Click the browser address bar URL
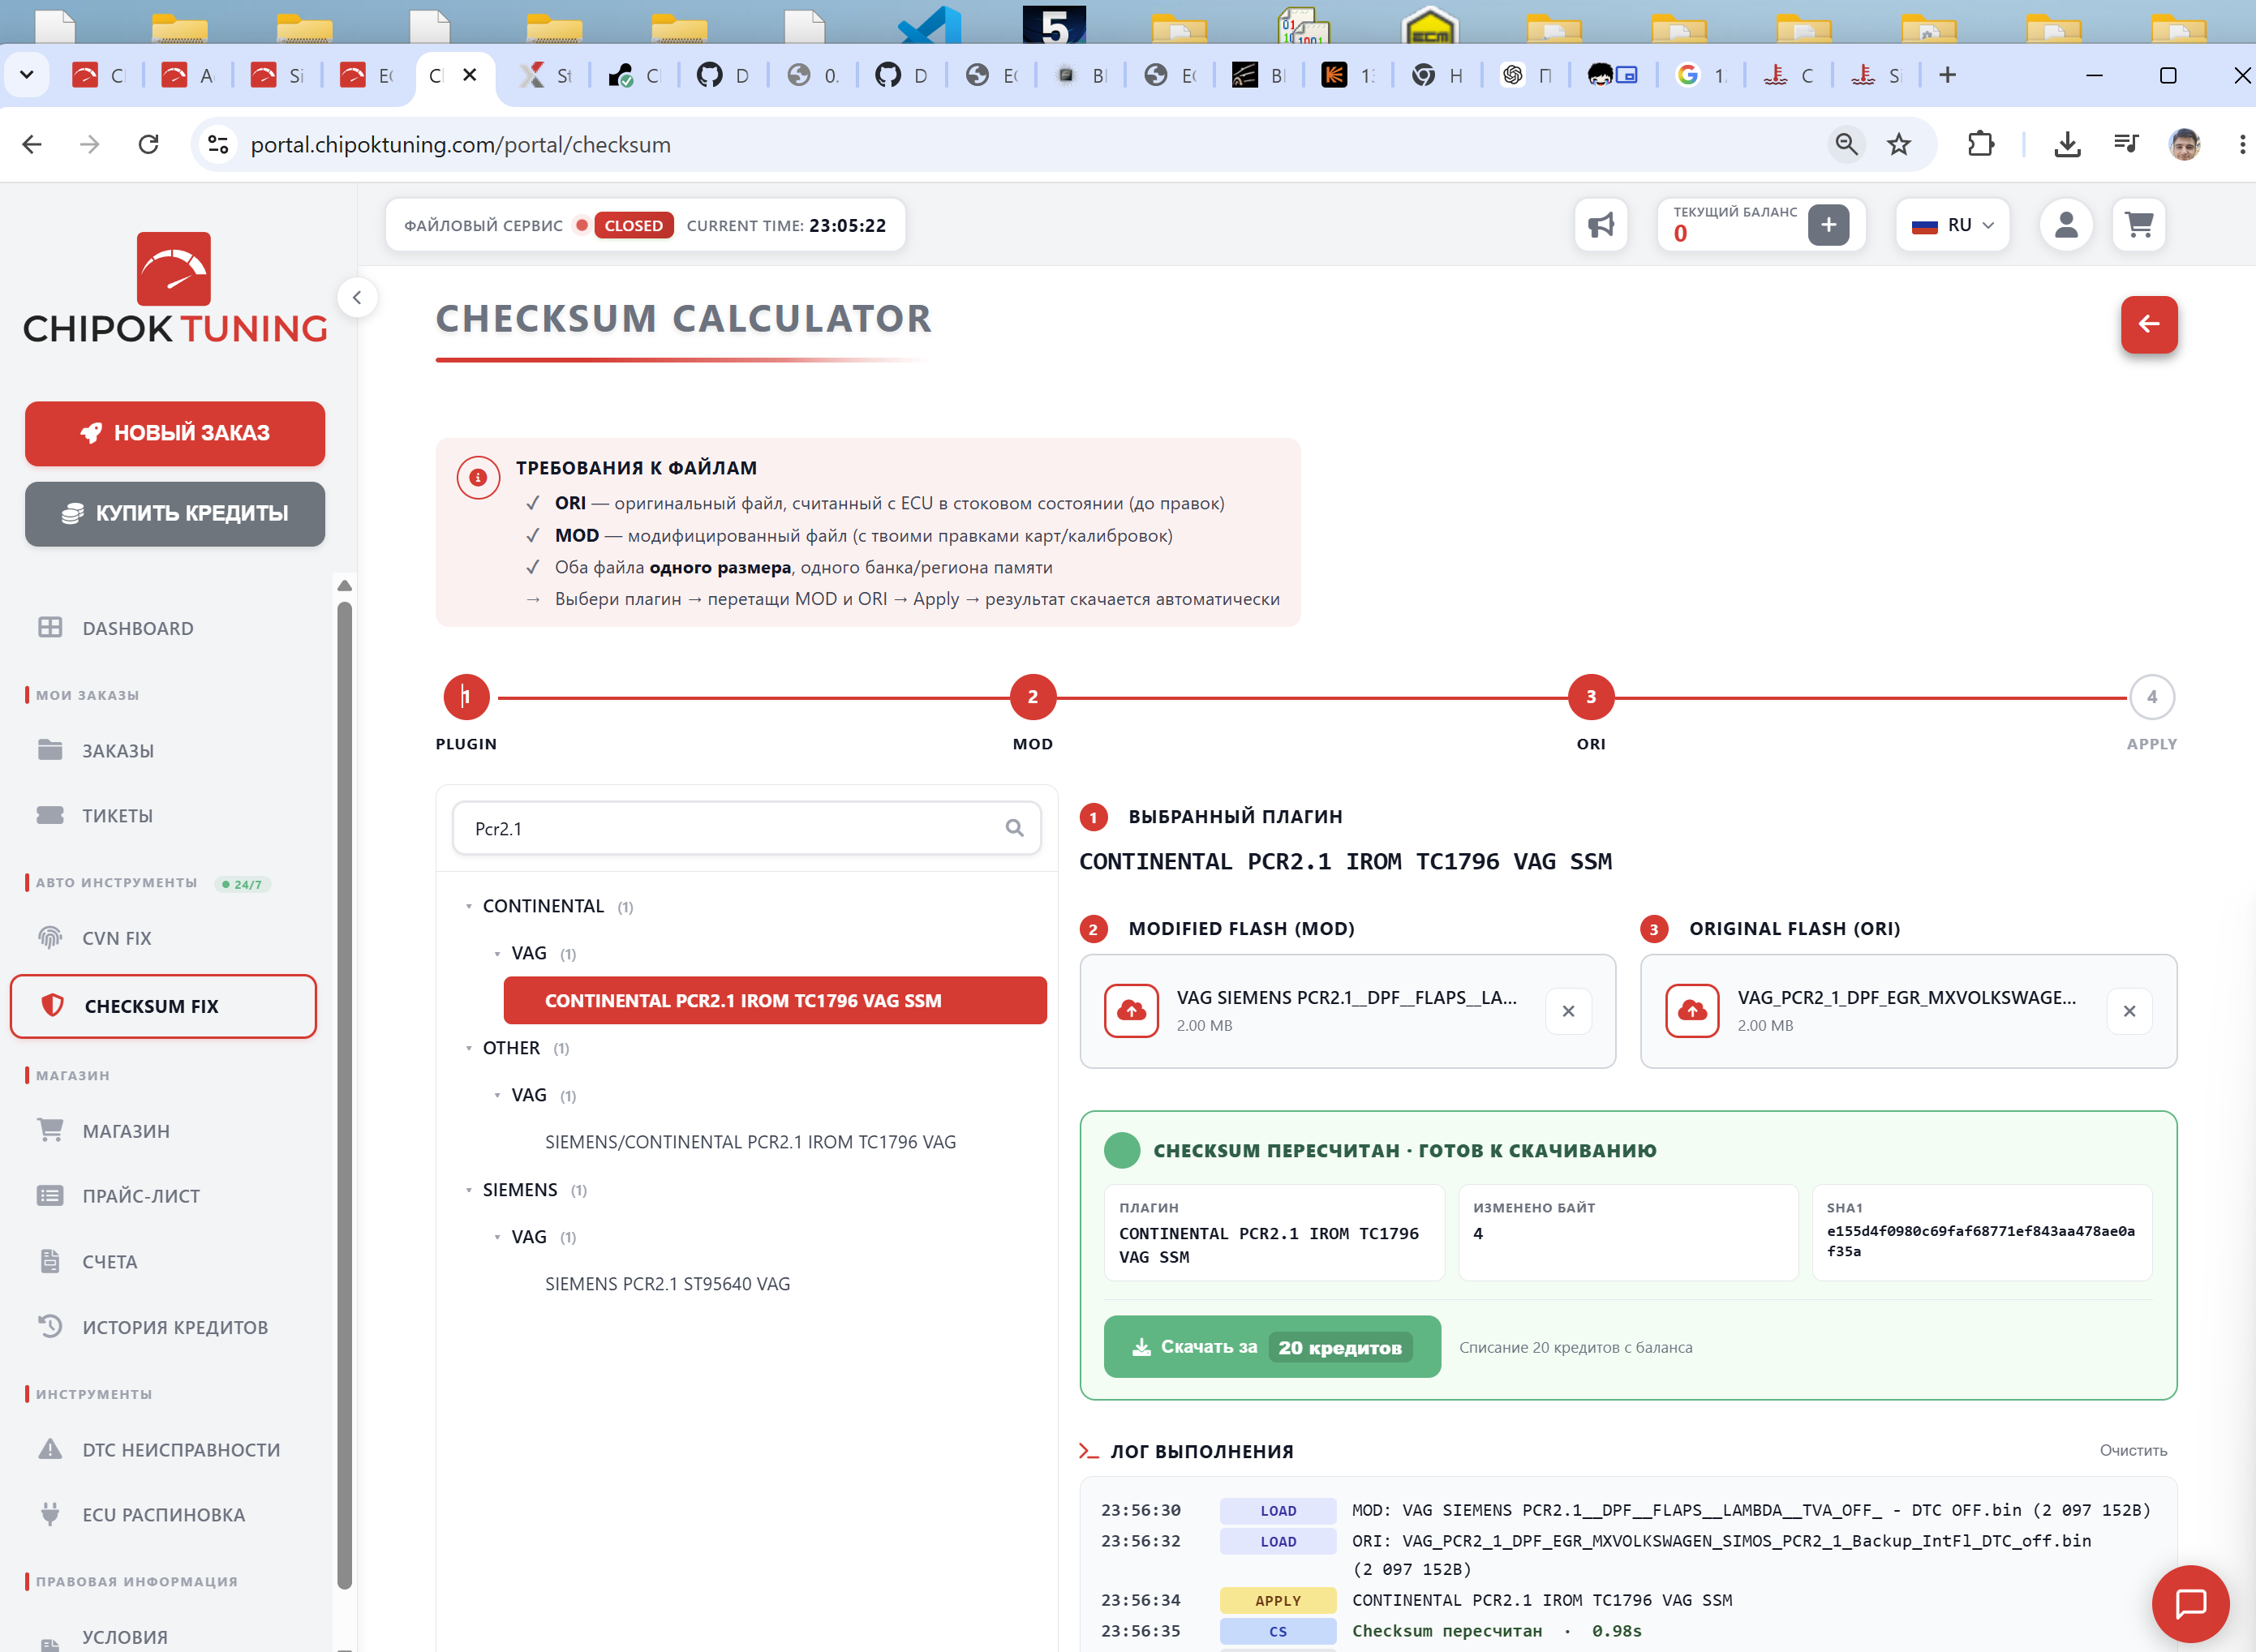2256x1652 pixels. [460, 144]
